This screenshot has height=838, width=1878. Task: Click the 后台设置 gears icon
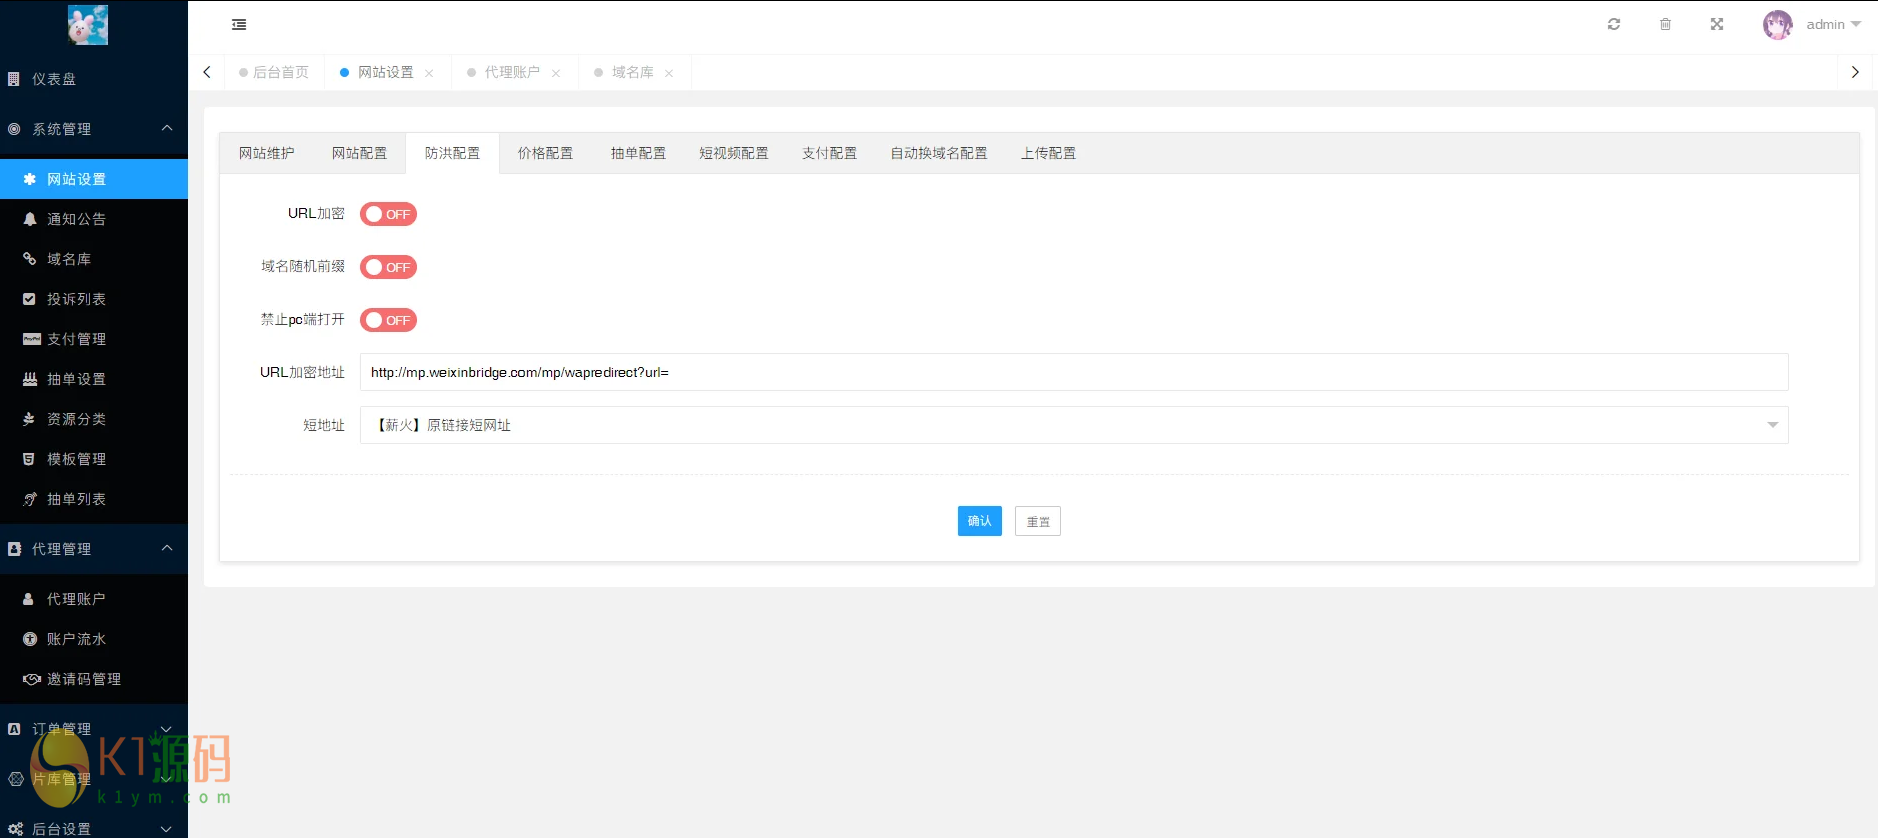(15, 829)
